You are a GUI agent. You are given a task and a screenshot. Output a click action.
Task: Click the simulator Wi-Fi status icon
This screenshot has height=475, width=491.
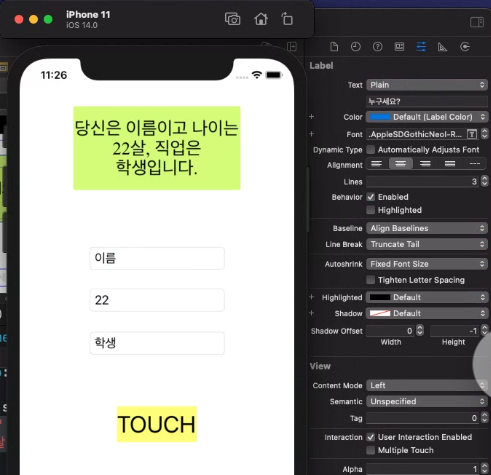(256, 75)
